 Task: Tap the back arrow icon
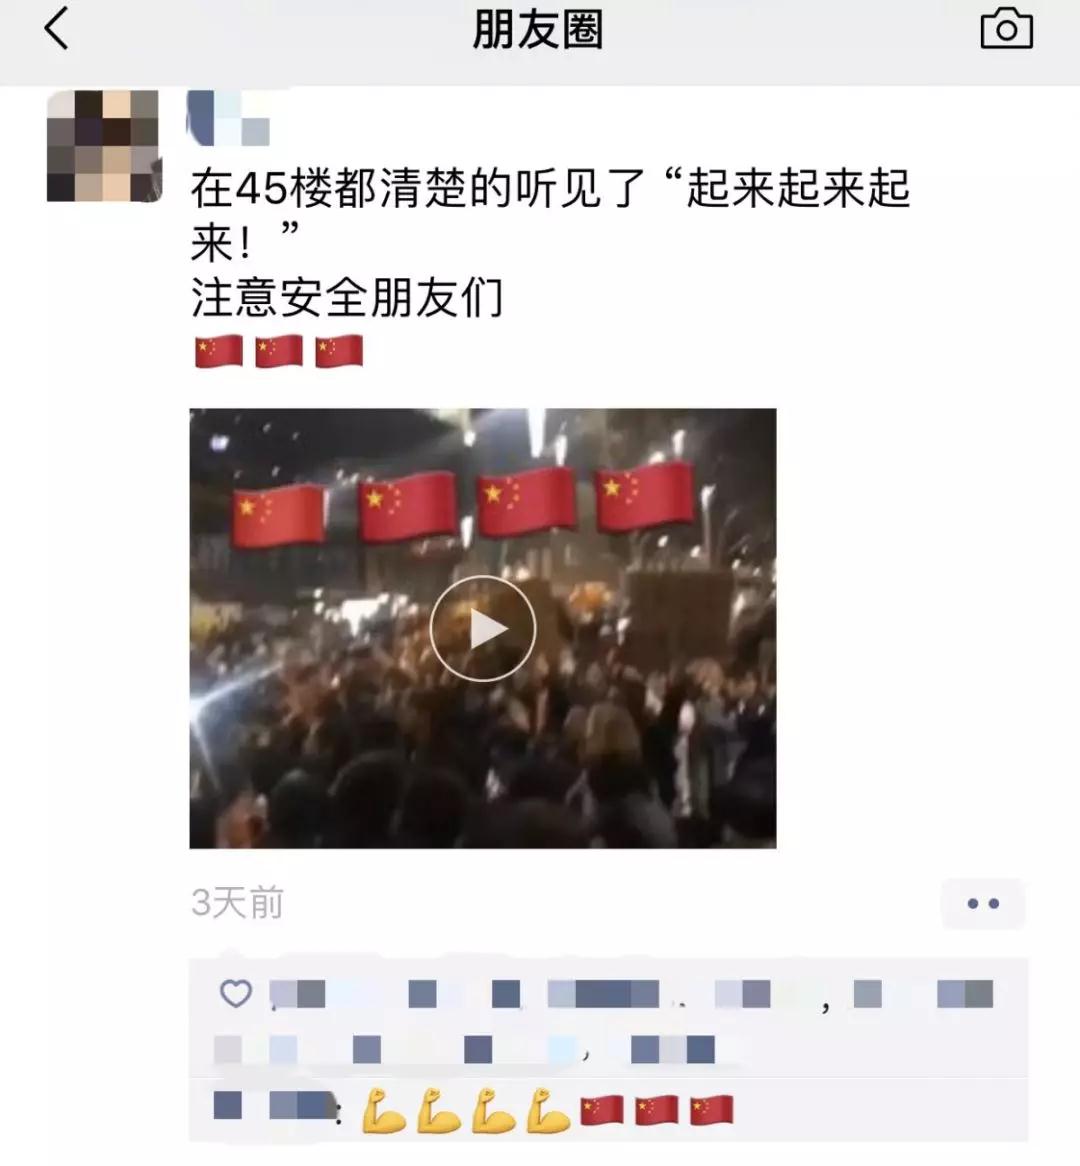57,28
